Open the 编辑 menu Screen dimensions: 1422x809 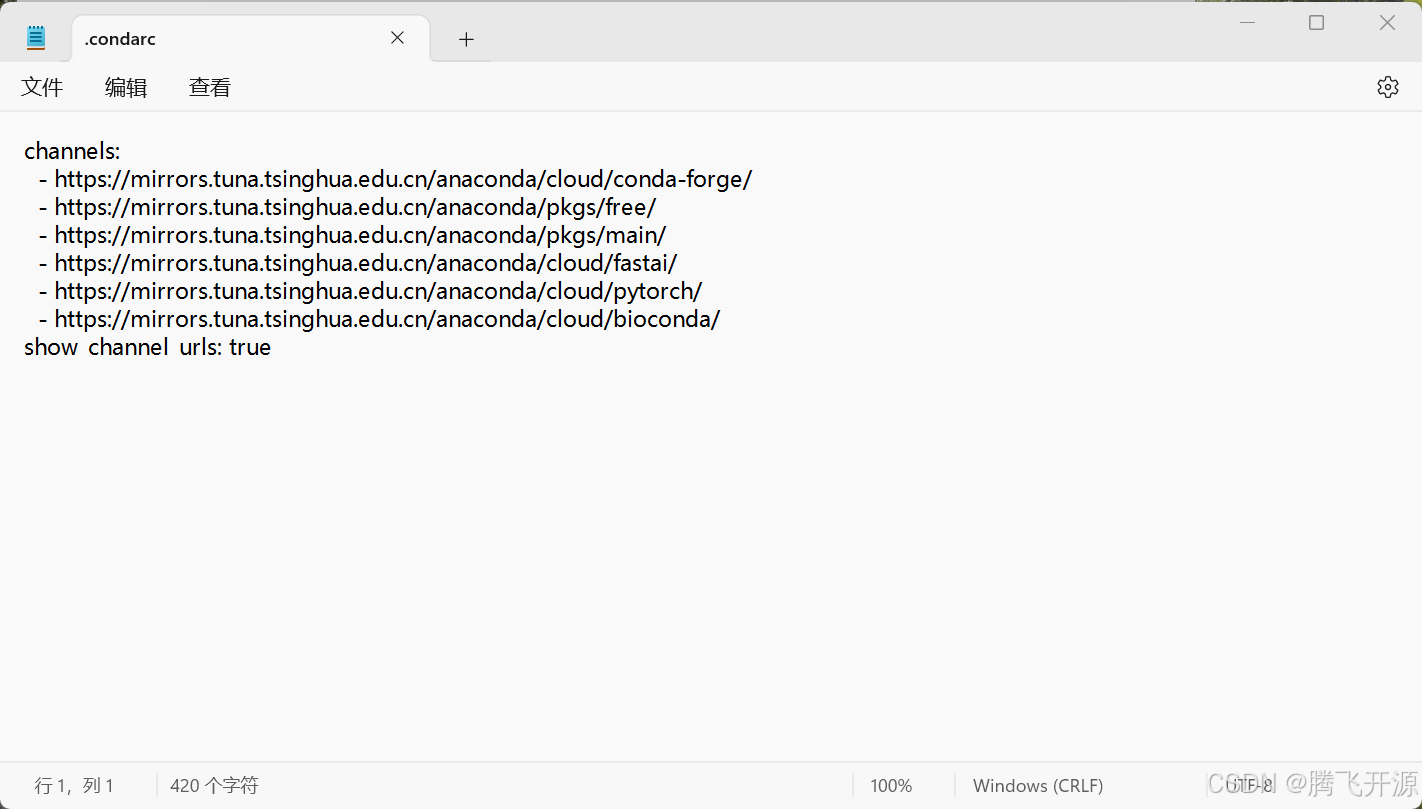pyautogui.click(x=126, y=88)
